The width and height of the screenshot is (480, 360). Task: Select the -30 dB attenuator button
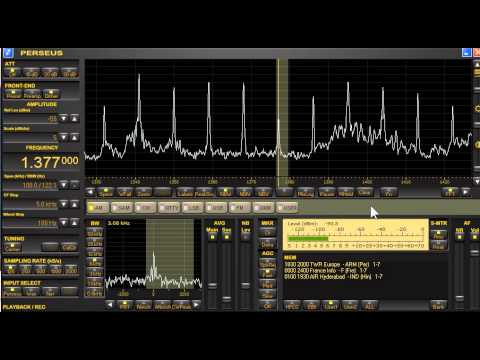(70, 73)
